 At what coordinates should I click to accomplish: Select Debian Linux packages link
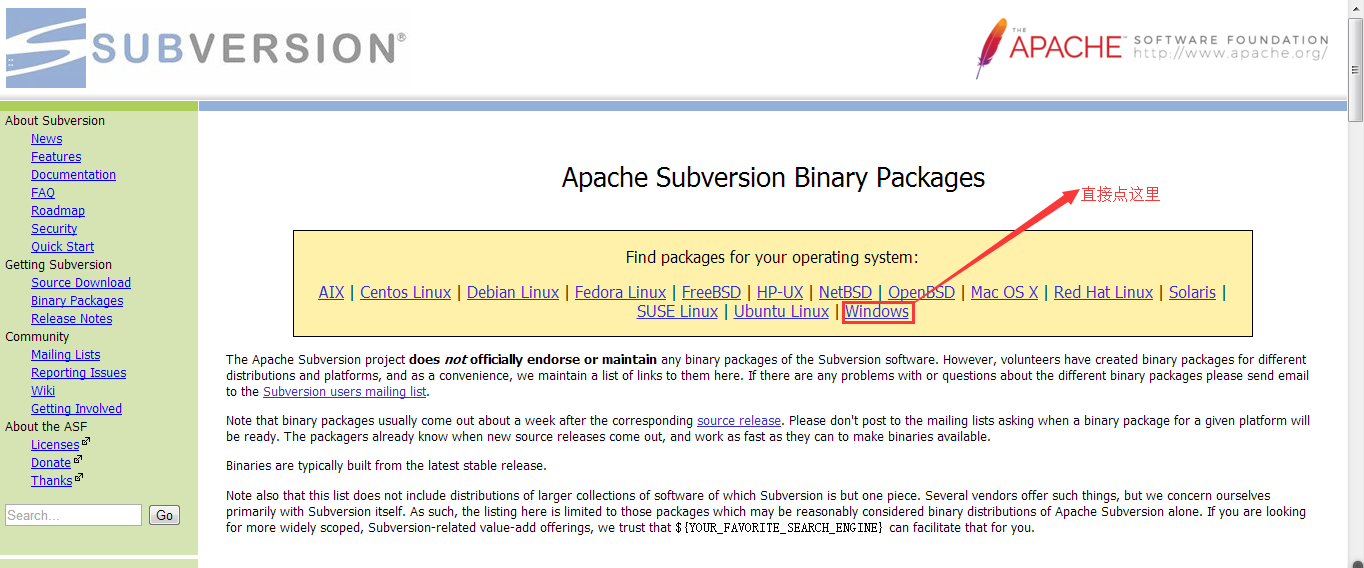(x=513, y=292)
